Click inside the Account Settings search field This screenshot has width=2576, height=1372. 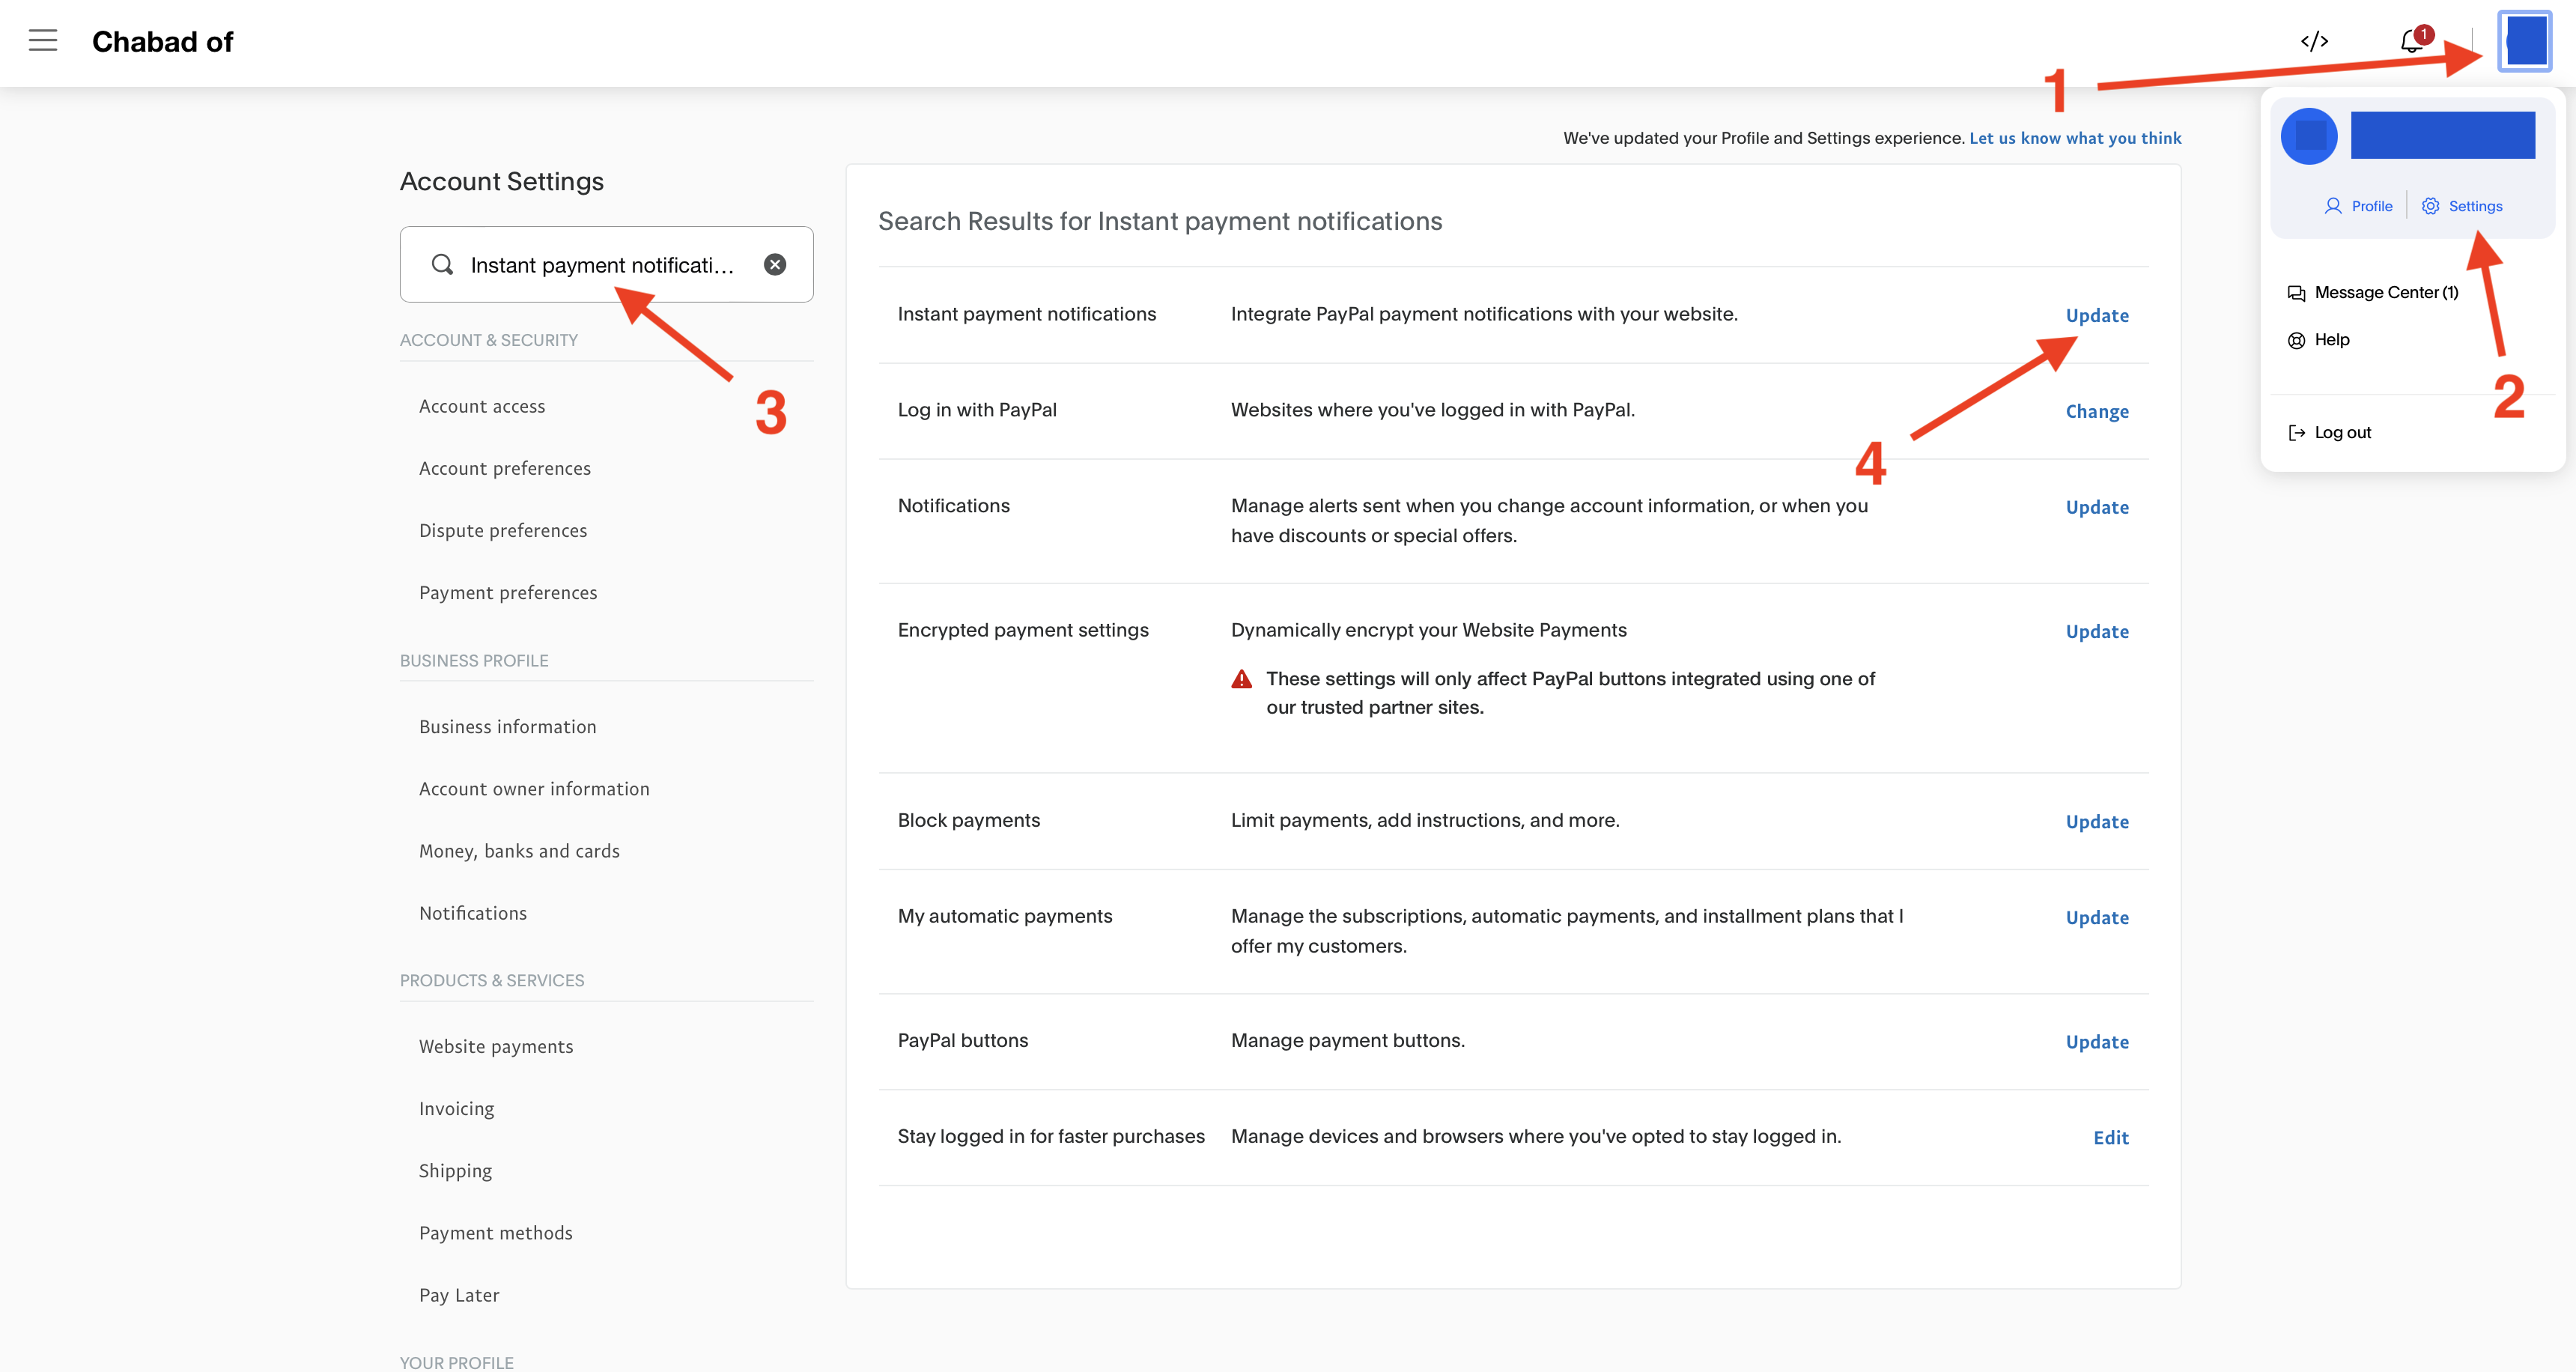point(601,264)
